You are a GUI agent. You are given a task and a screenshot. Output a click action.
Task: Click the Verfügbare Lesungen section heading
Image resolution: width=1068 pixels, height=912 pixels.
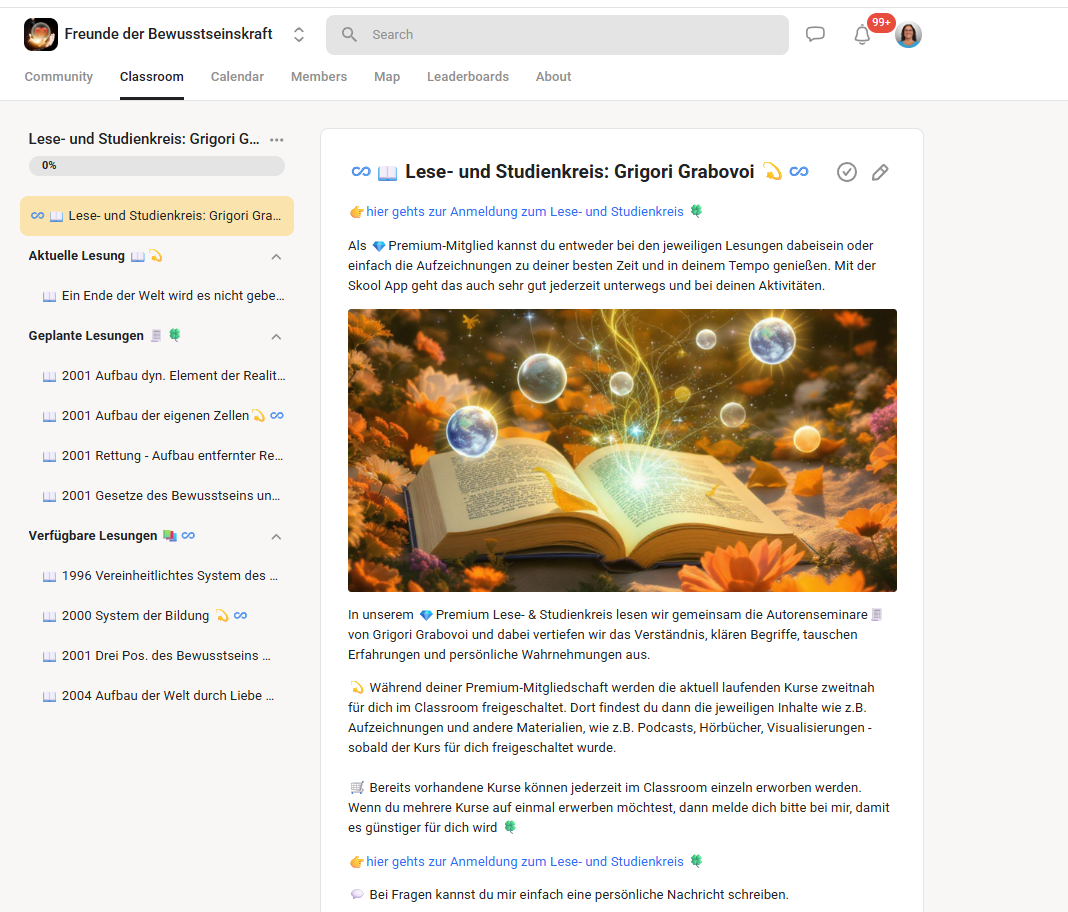pyautogui.click(x=93, y=536)
